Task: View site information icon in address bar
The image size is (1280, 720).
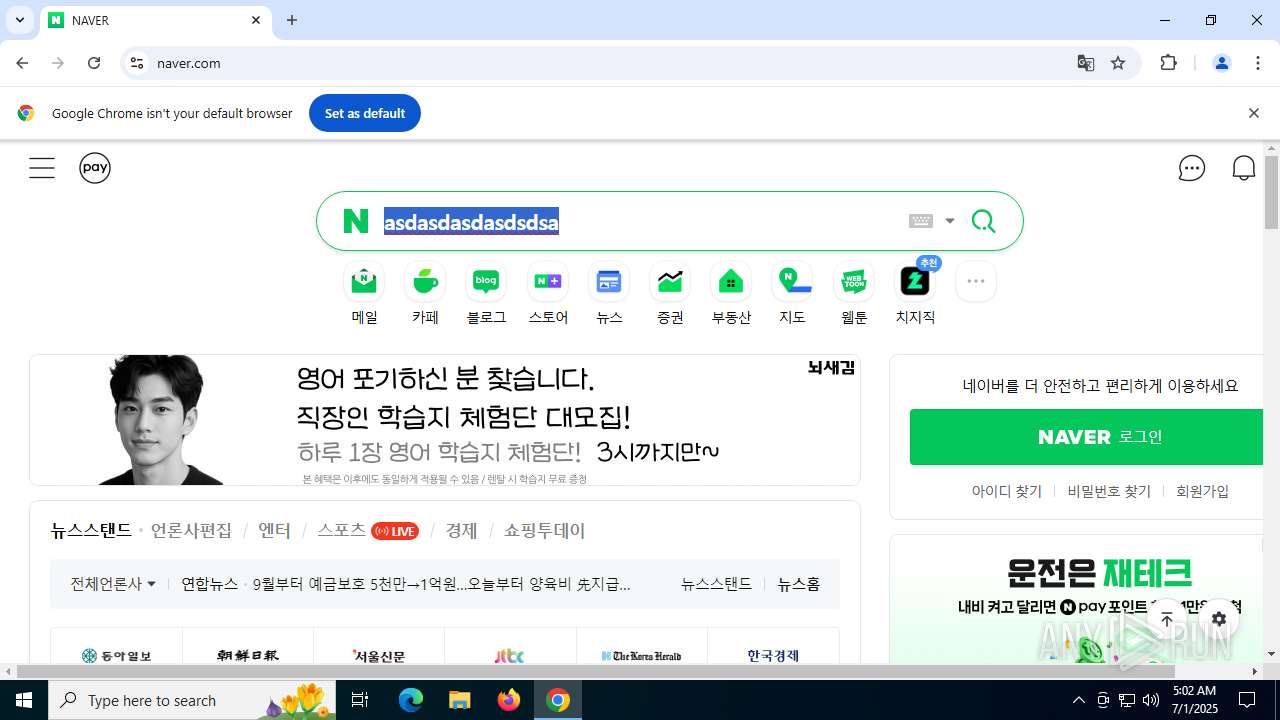Action: pyautogui.click(x=137, y=63)
